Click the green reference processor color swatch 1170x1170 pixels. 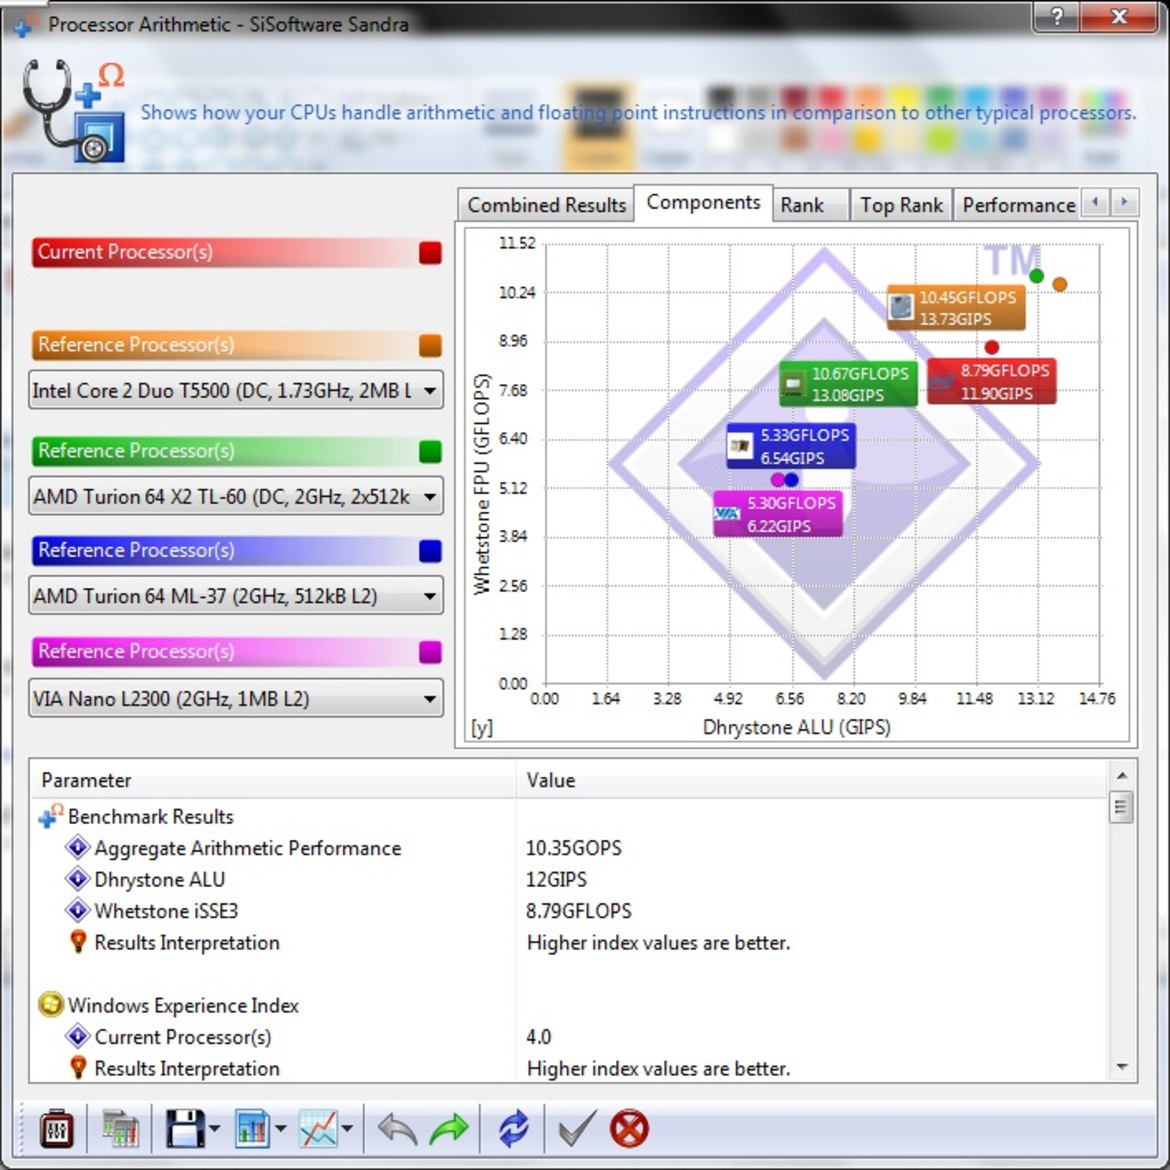(431, 451)
